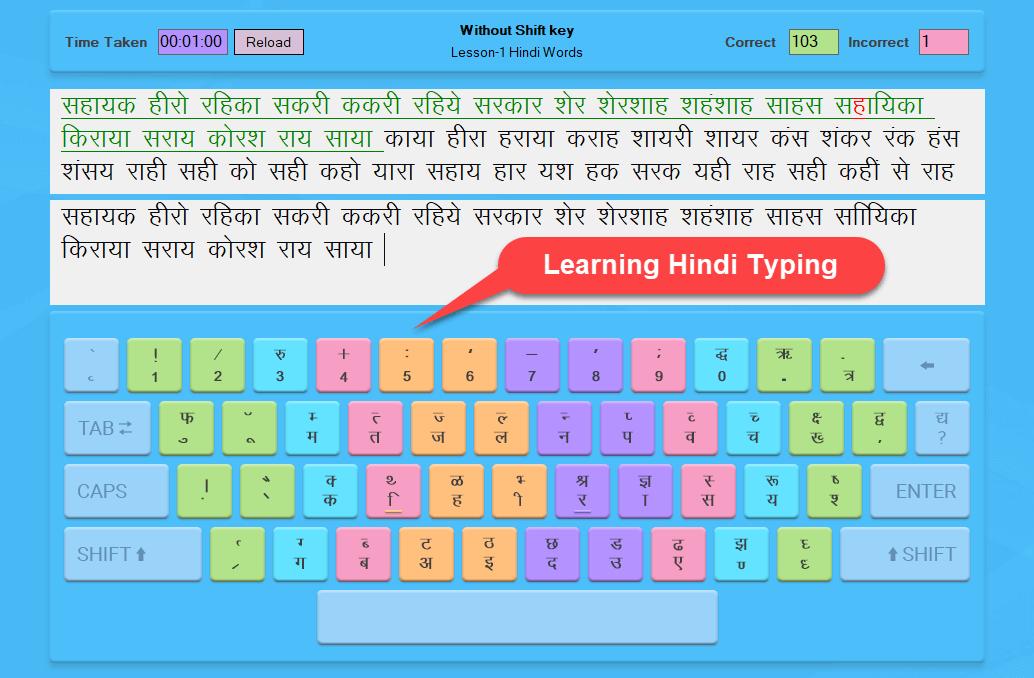This screenshot has height=678, width=1034.
Task: Click the ज key
Action: pyautogui.click(x=438, y=428)
